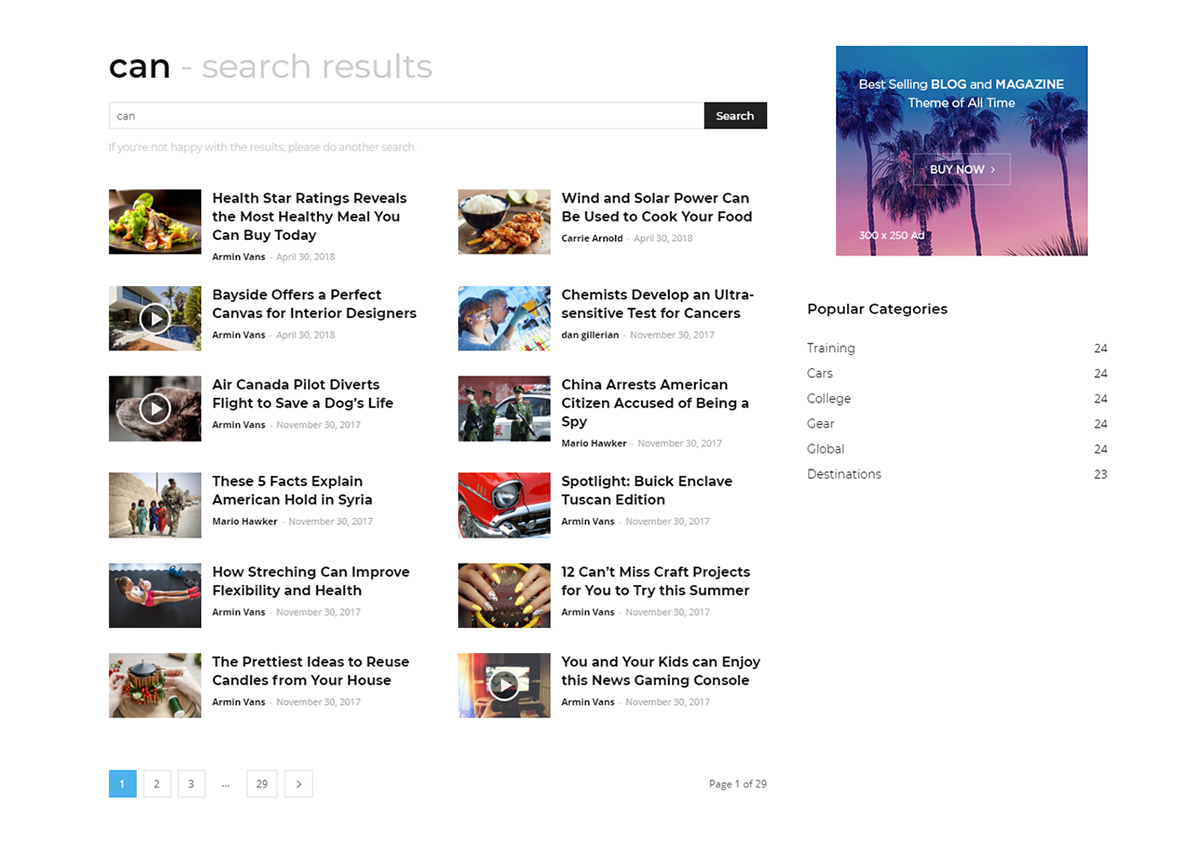Focus the search text input field

405,116
